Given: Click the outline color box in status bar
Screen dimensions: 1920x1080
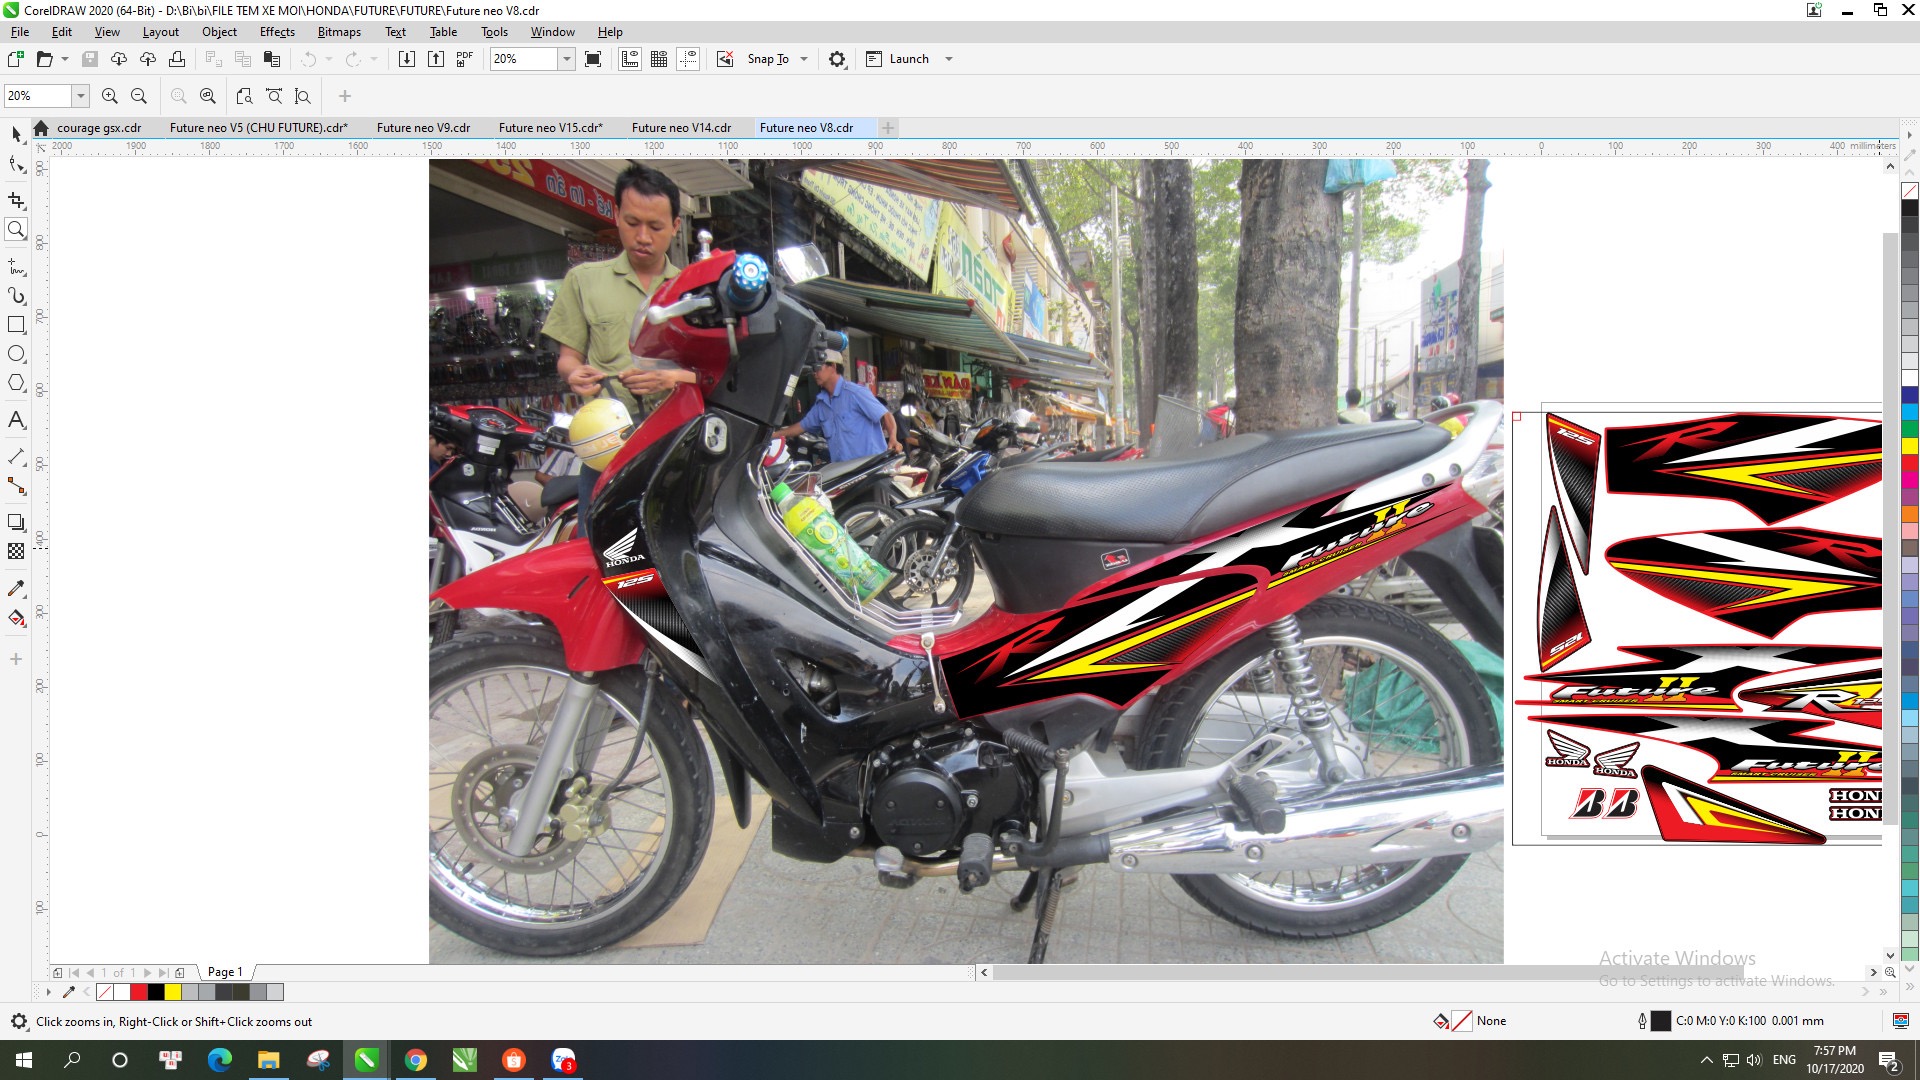Looking at the screenshot, I should [1660, 1021].
